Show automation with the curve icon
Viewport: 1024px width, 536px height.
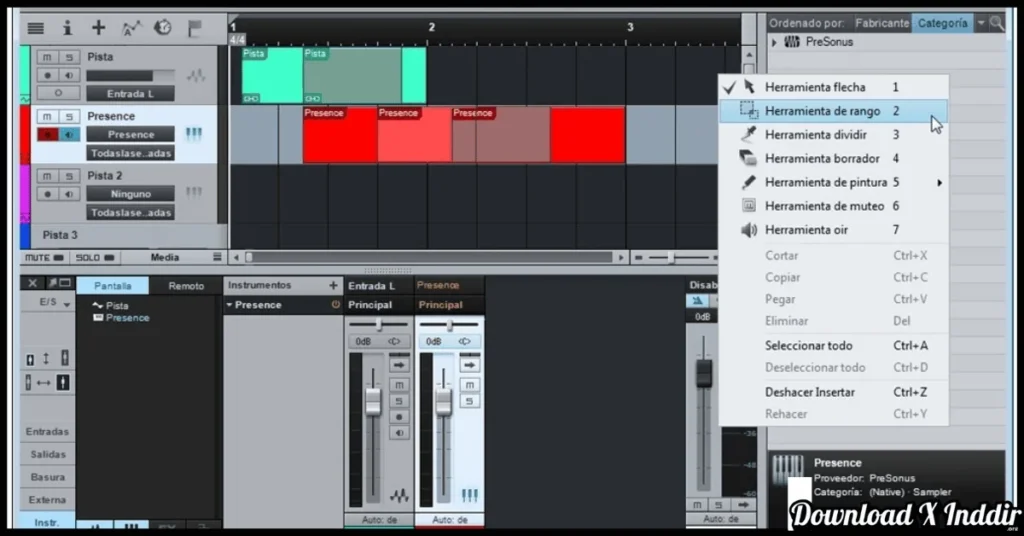click(x=131, y=28)
